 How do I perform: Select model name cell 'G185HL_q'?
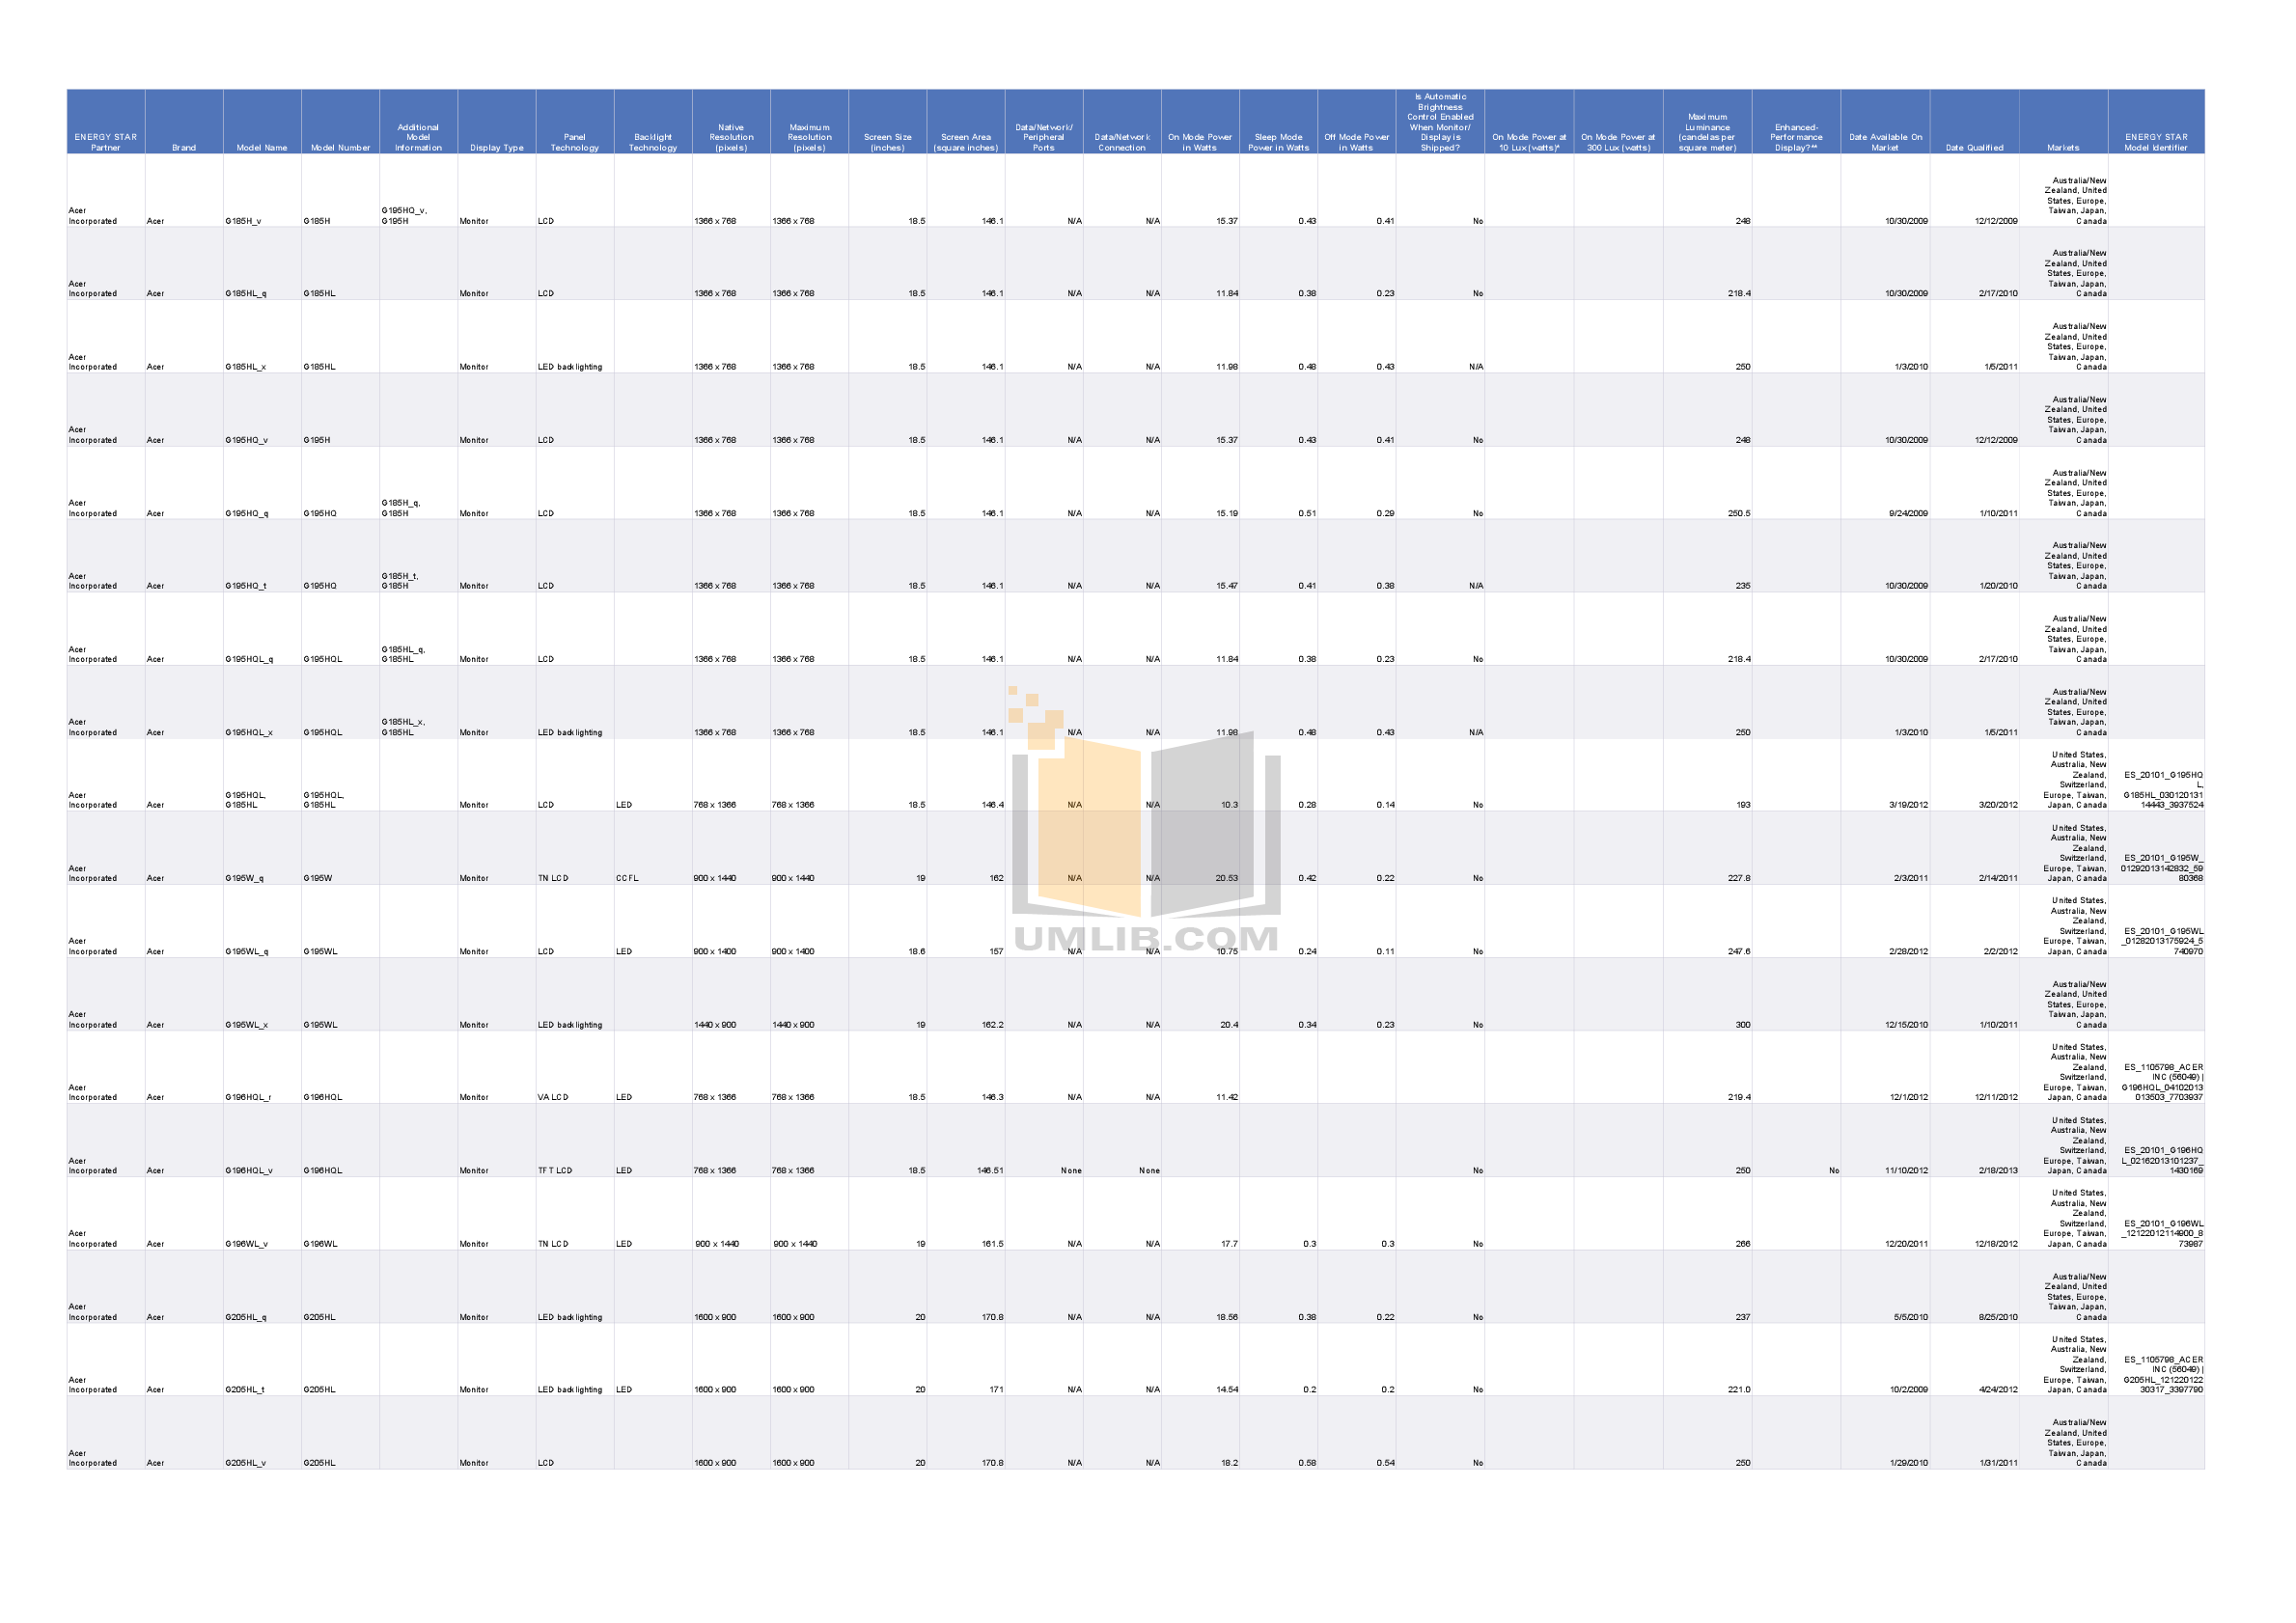(x=246, y=294)
